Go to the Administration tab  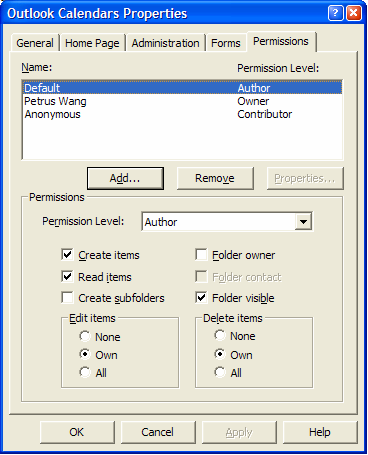[x=165, y=43]
